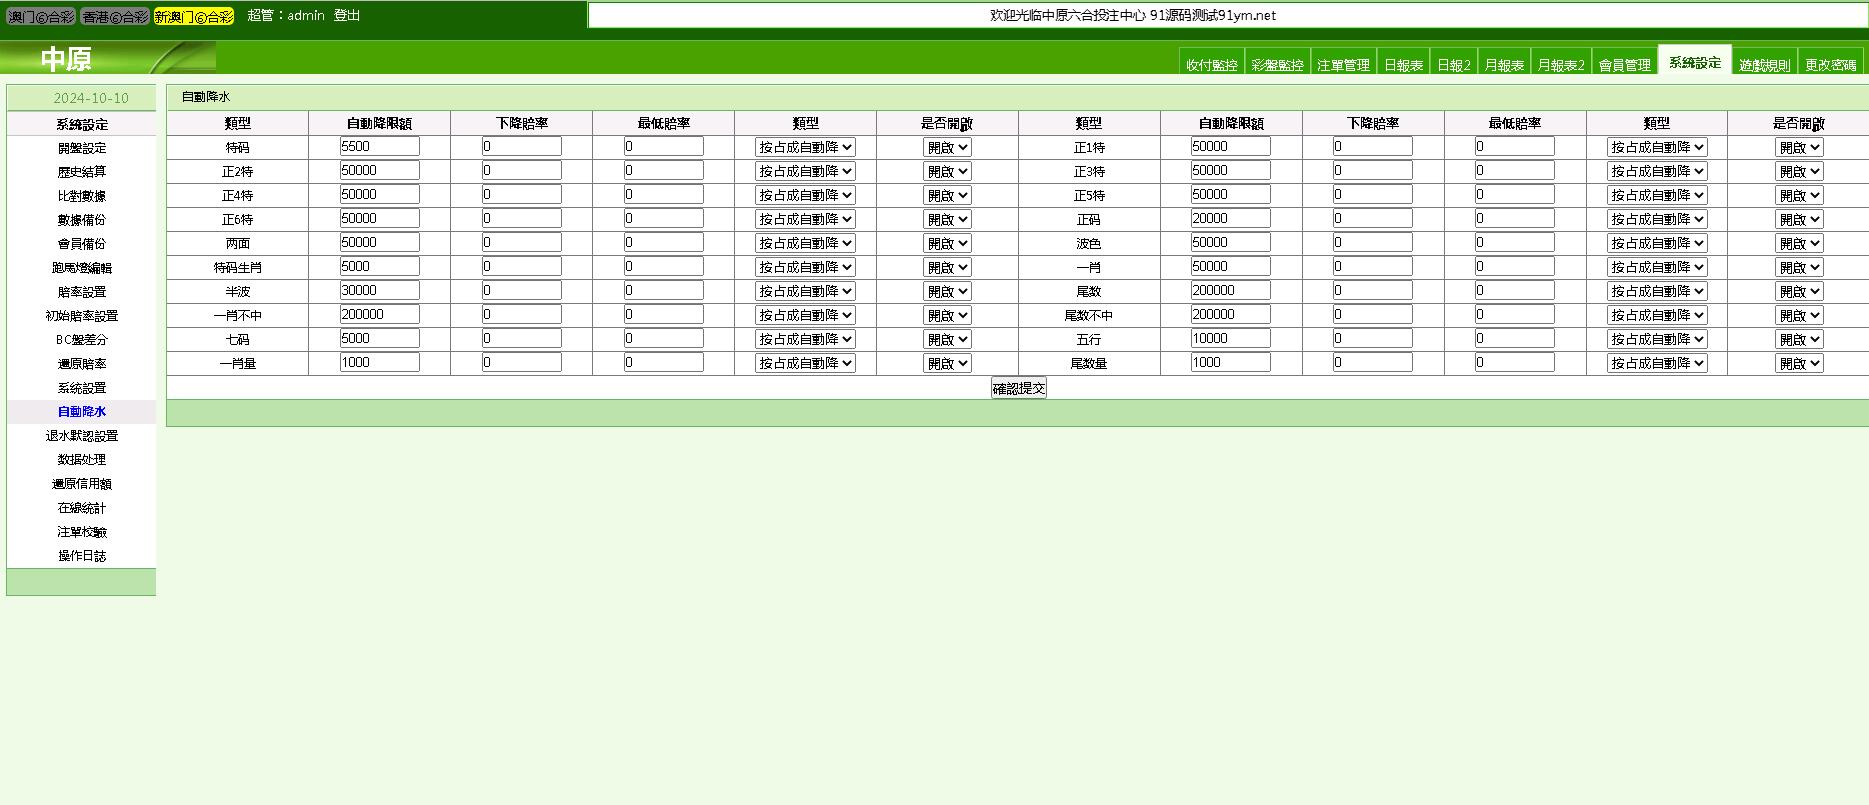This screenshot has height=805, width=1869.
Task: Open 日報2 report
Action: tap(1454, 64)
